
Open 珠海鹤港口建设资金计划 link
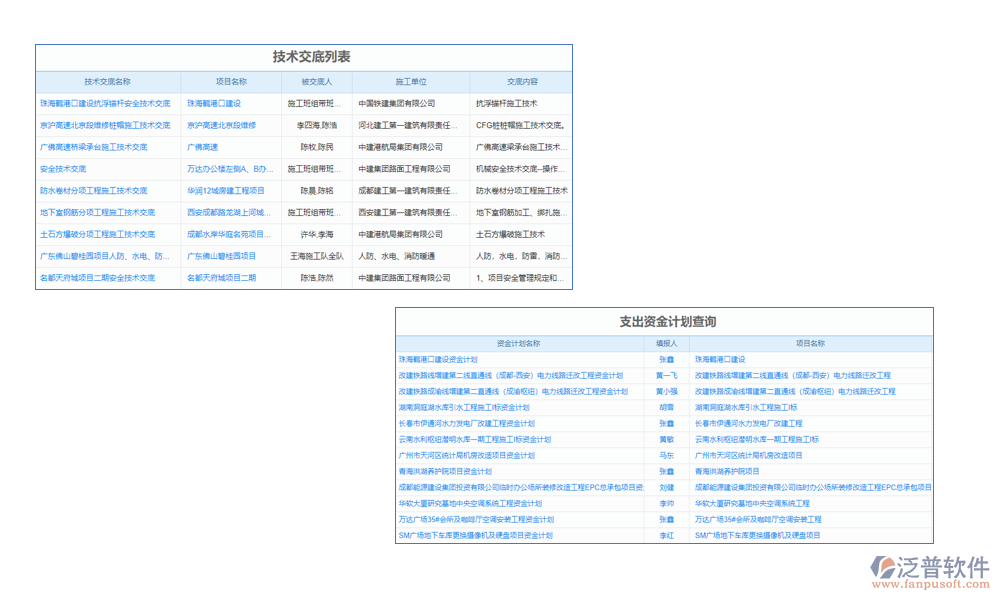pyautogui.click(x=438, y=359)
